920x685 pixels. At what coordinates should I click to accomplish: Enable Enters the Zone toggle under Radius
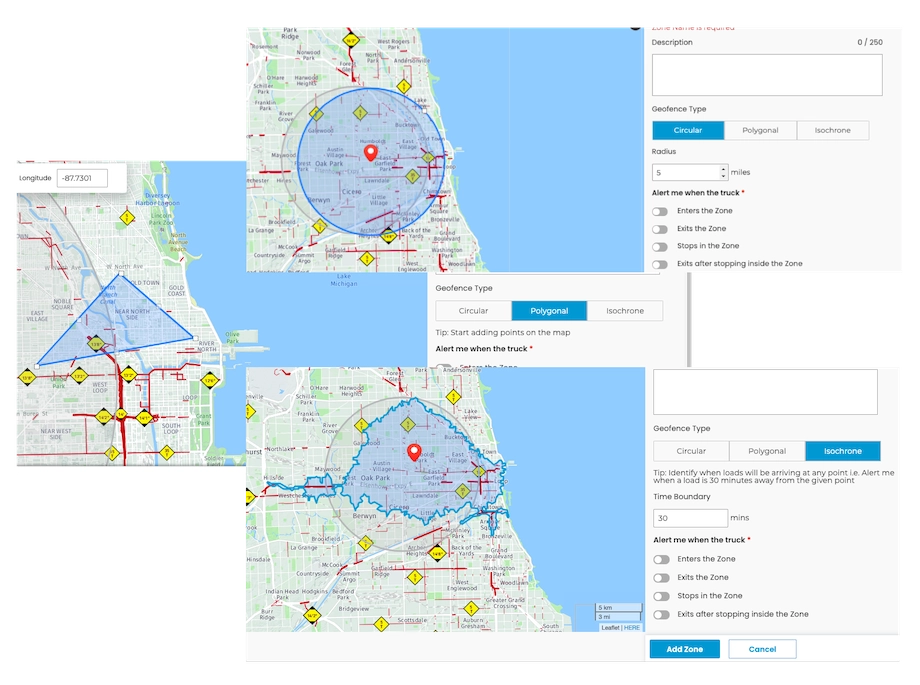(660, 211)
